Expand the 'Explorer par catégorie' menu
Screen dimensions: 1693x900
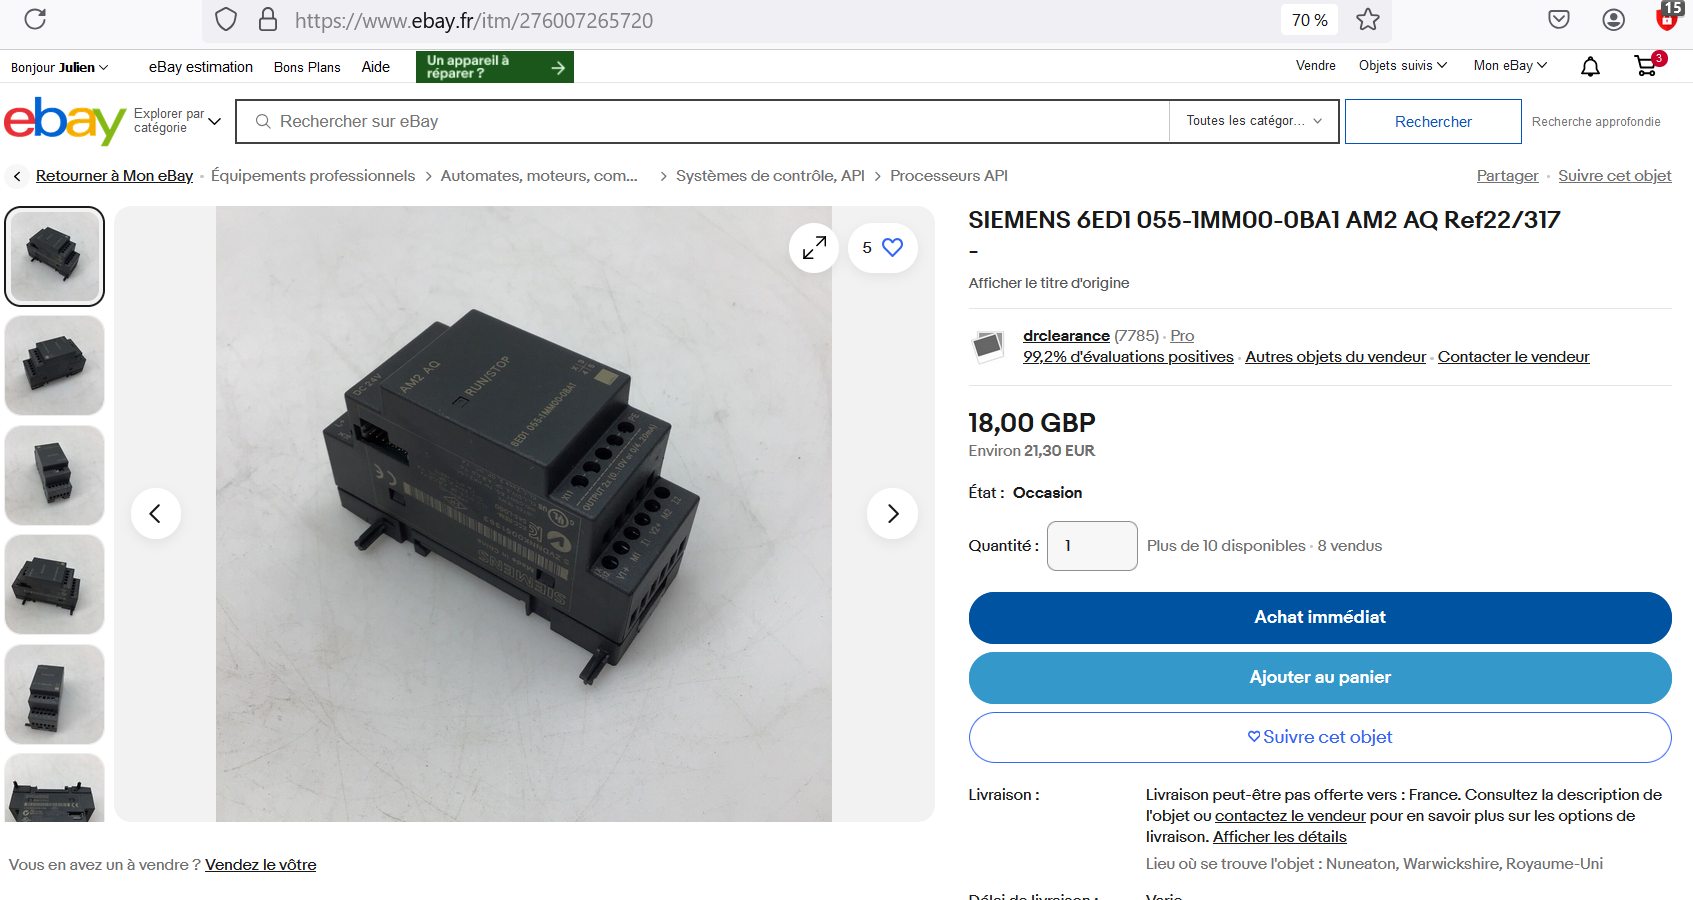click(x=177, y=121)
